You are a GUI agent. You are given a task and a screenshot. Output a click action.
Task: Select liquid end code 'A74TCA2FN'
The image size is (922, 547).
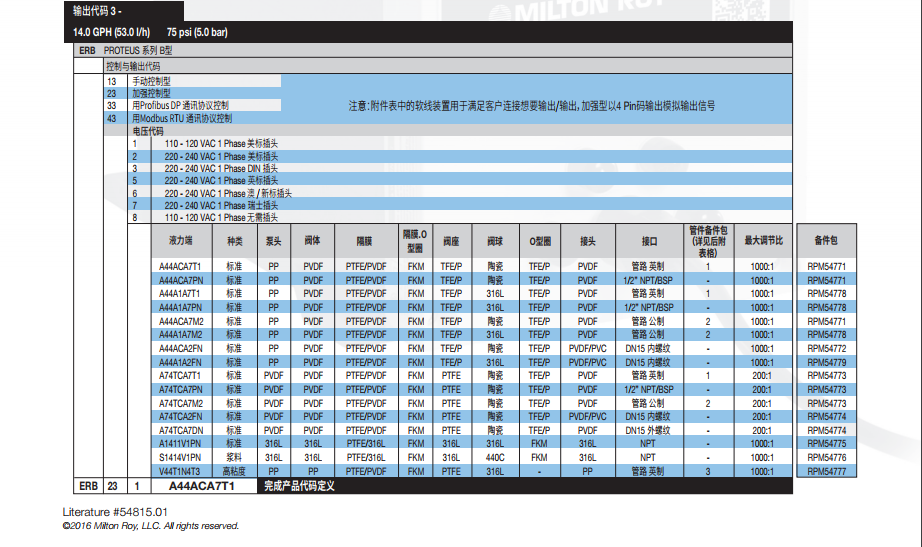click(x=180, y=416)
